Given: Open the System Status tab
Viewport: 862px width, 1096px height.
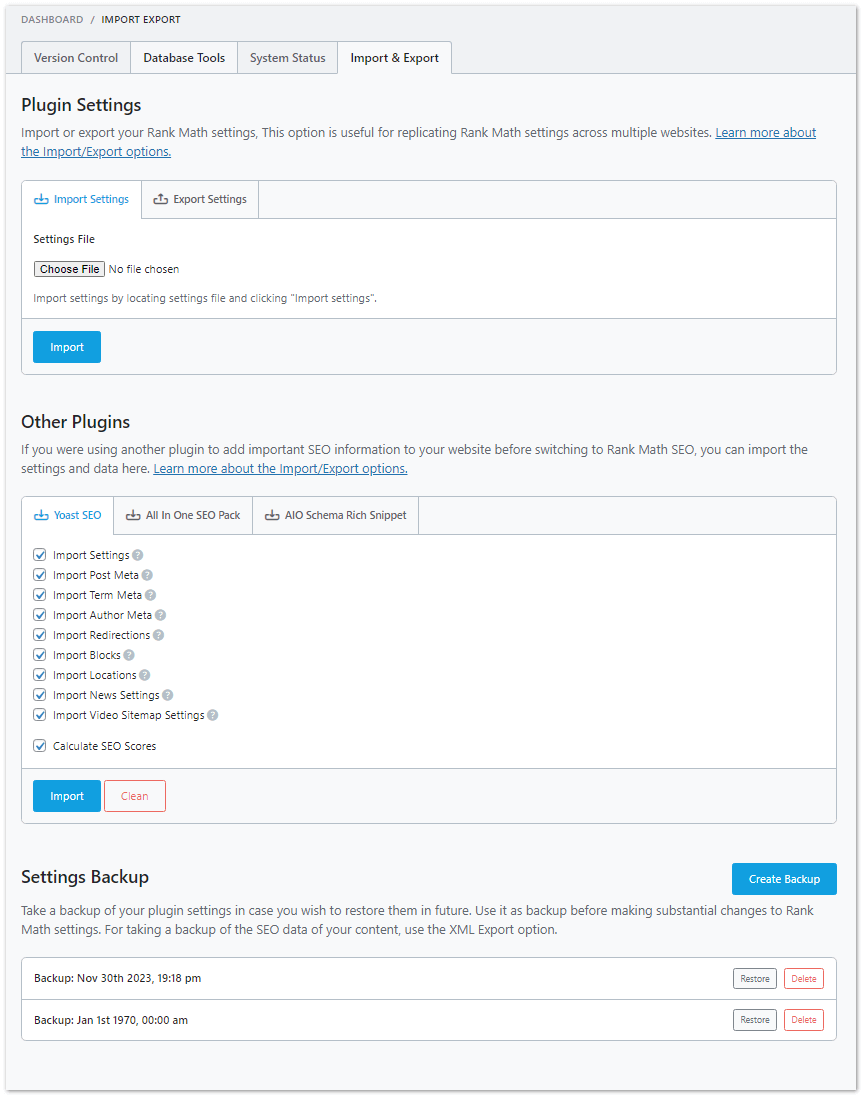Looking at the screenshot, I should point(287,57).
